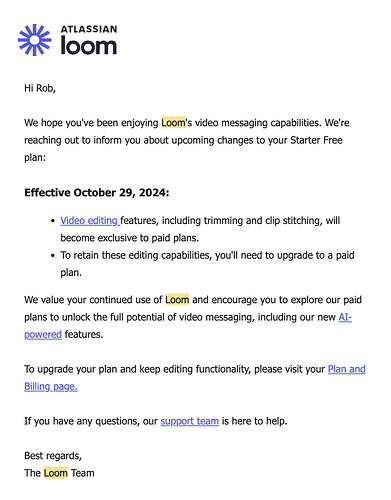Click highlighted Loom after "continued use of"
The image size is (391, 500).
coord(177,300)
